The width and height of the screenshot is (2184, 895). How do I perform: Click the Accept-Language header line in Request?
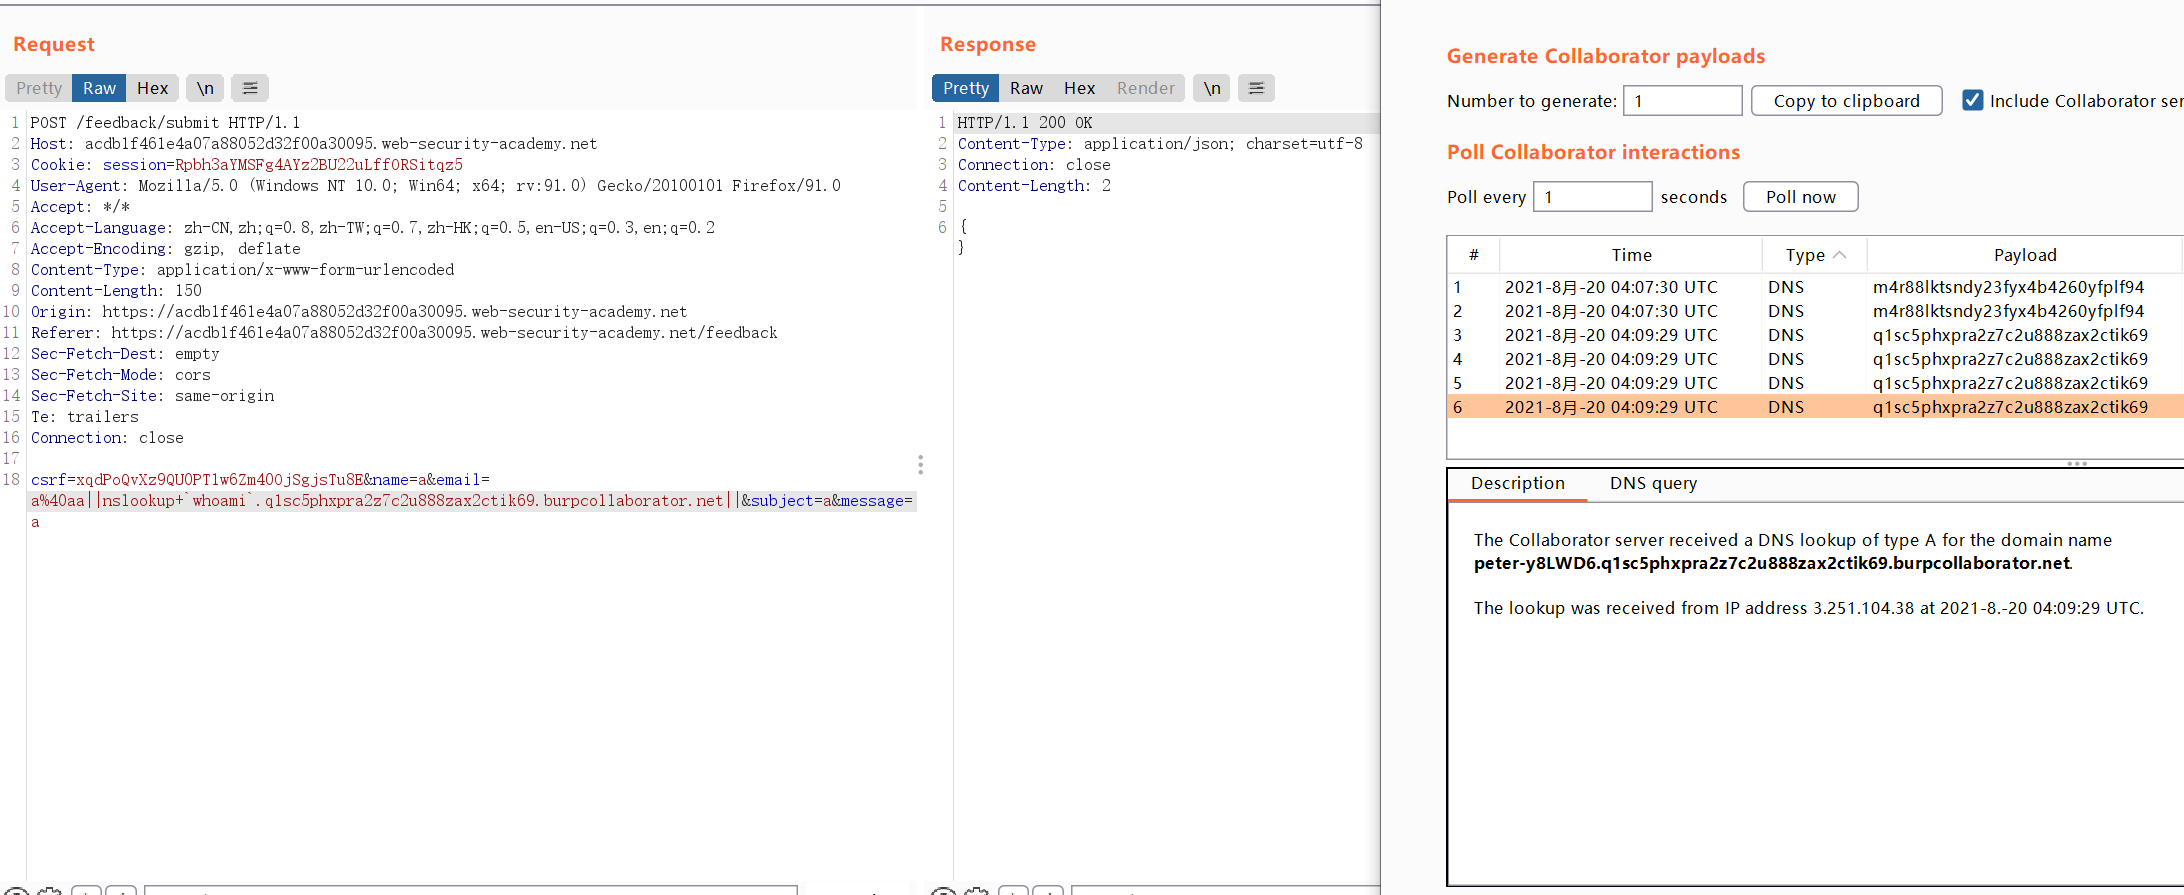pos(372,228)
